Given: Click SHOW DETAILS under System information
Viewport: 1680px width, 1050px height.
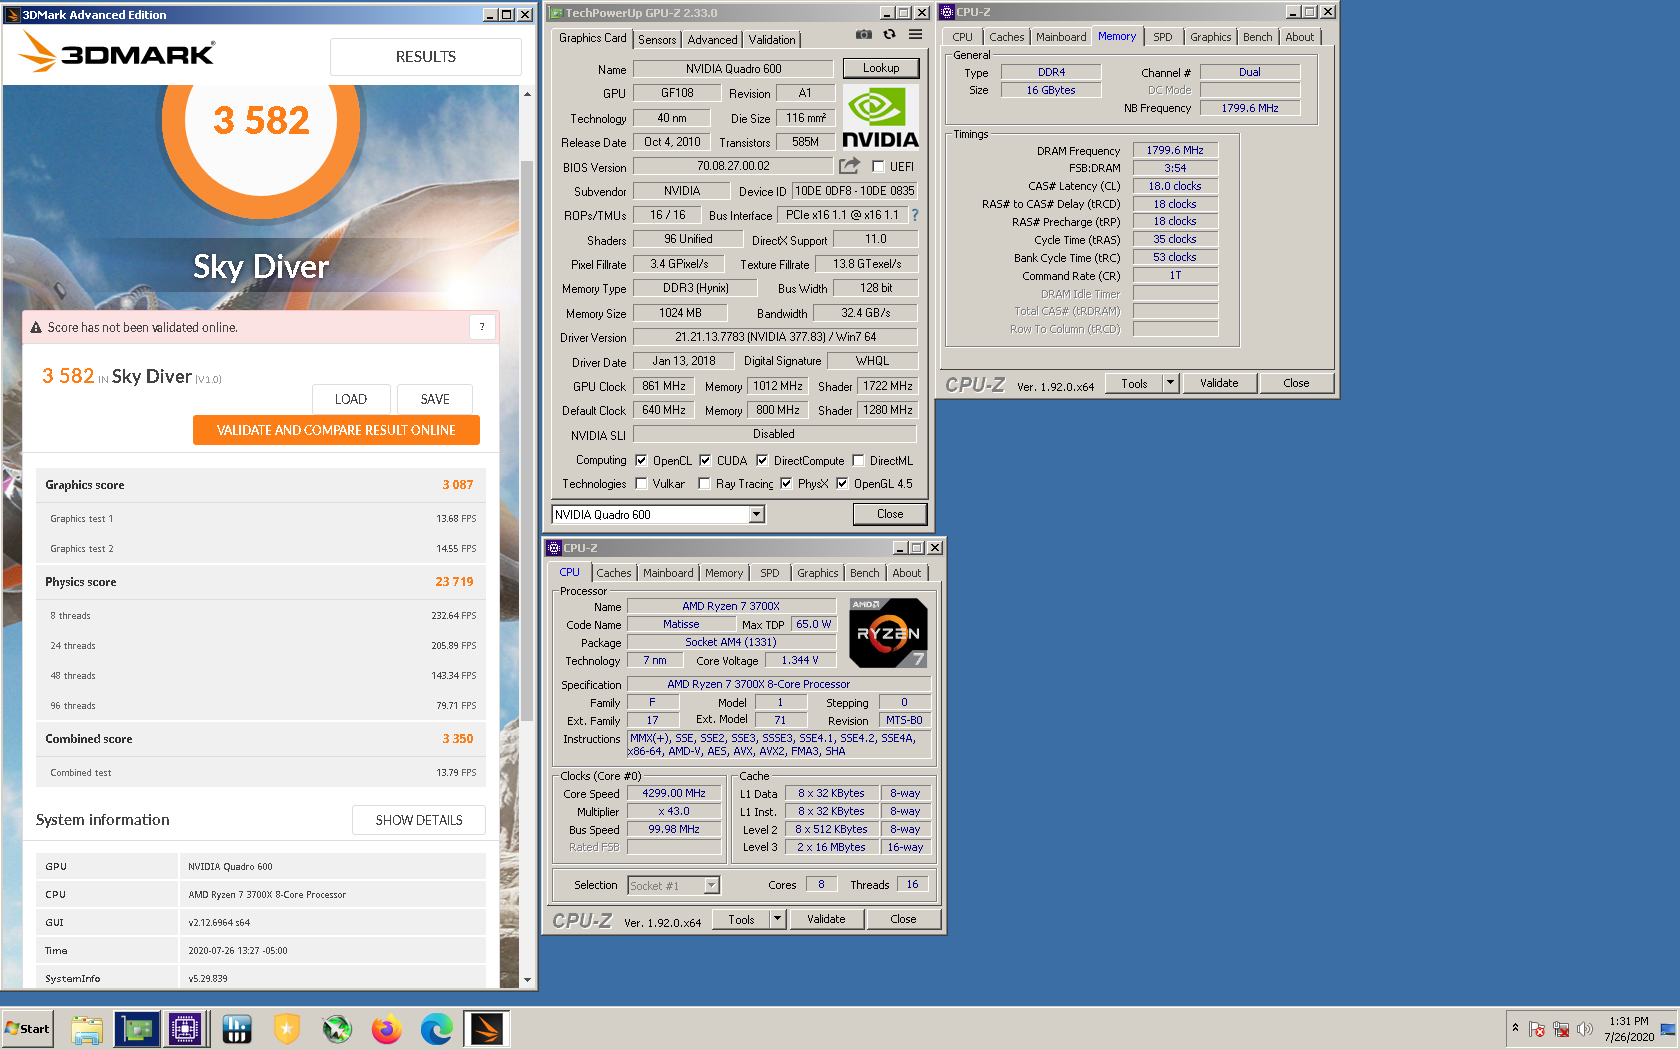Looking at the screenshot, I should pos(419,820).
